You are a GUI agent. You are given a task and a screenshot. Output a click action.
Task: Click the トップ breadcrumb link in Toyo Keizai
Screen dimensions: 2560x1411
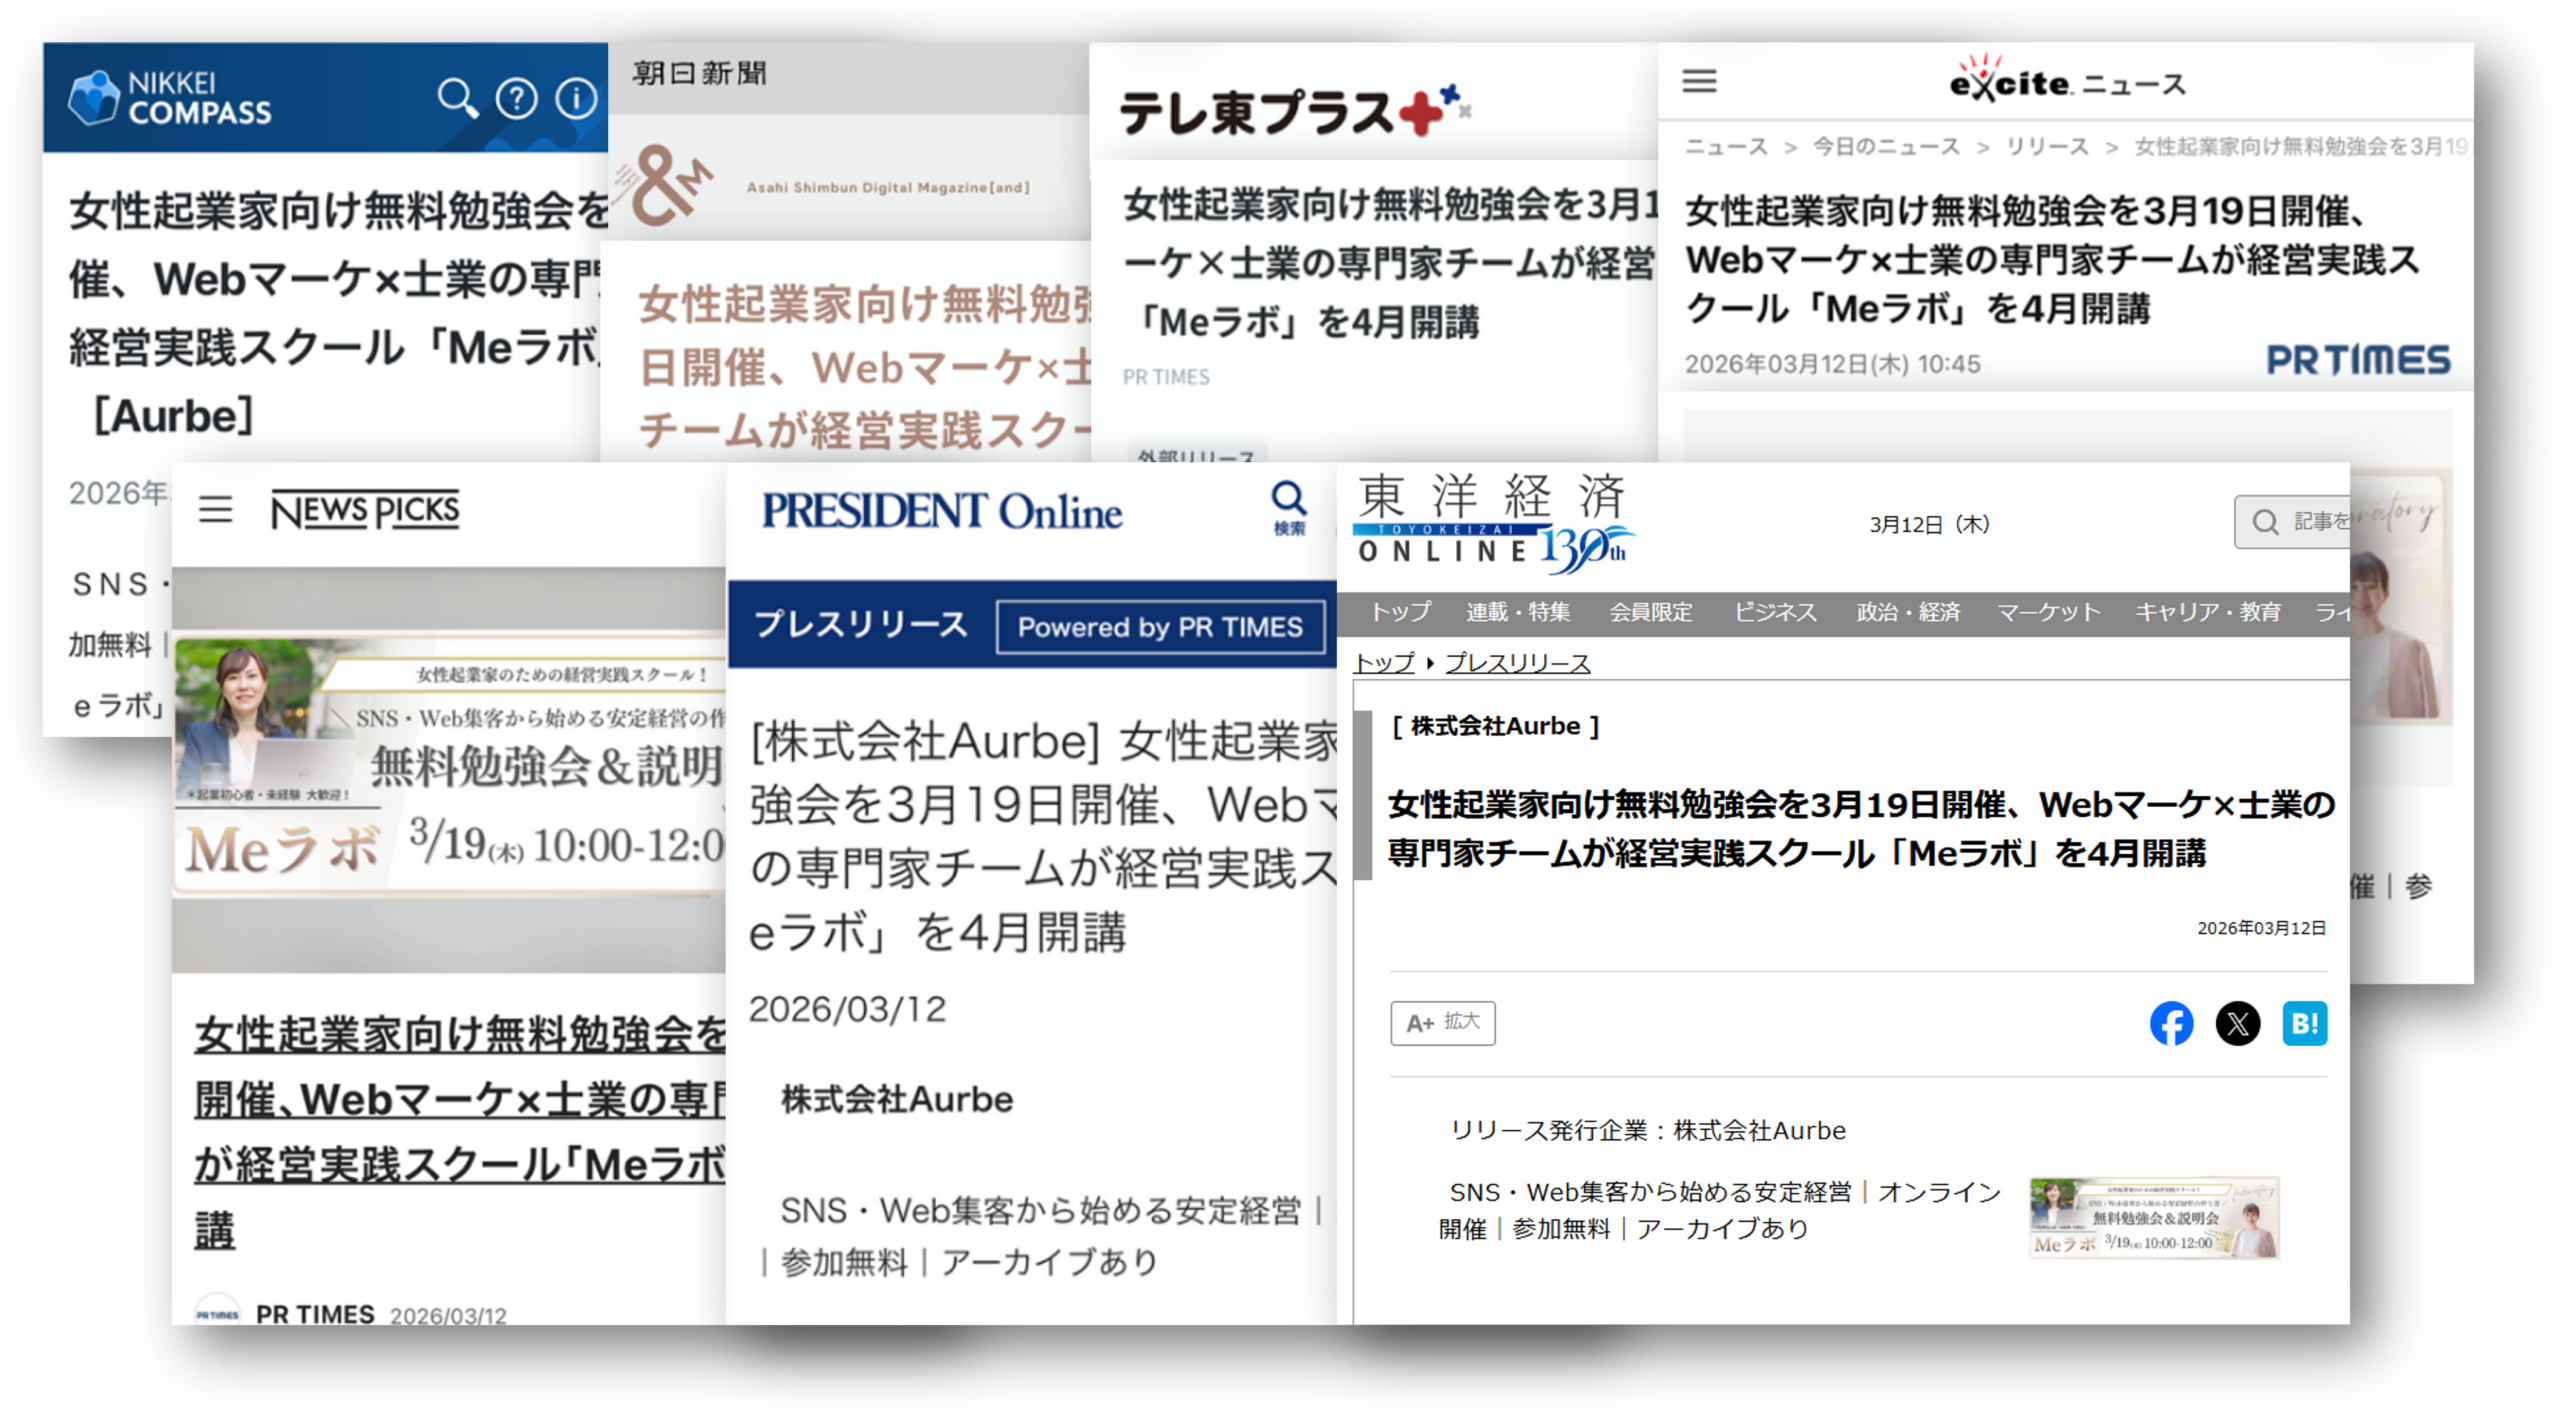coord(1384,663)
